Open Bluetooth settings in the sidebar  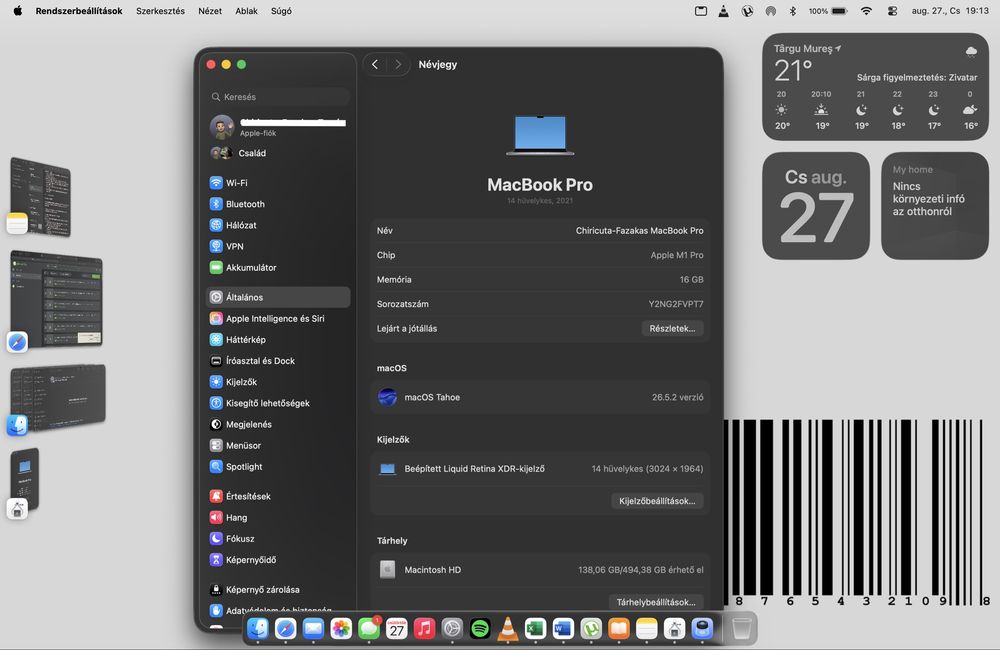pyautogui.click(x=278, y=204)
